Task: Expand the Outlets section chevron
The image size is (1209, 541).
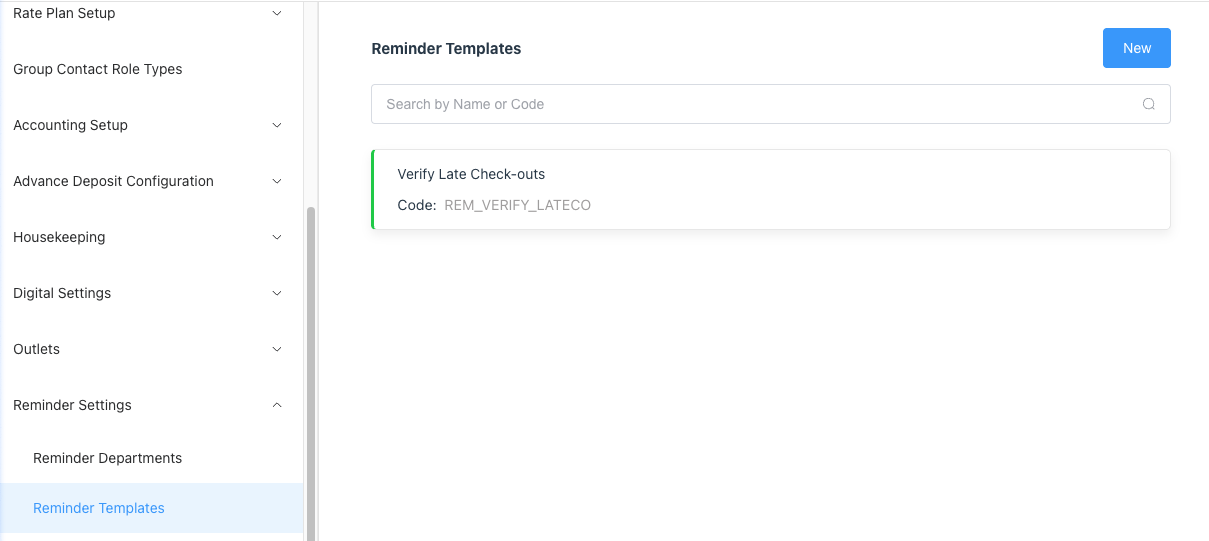Action: [278, 349]
